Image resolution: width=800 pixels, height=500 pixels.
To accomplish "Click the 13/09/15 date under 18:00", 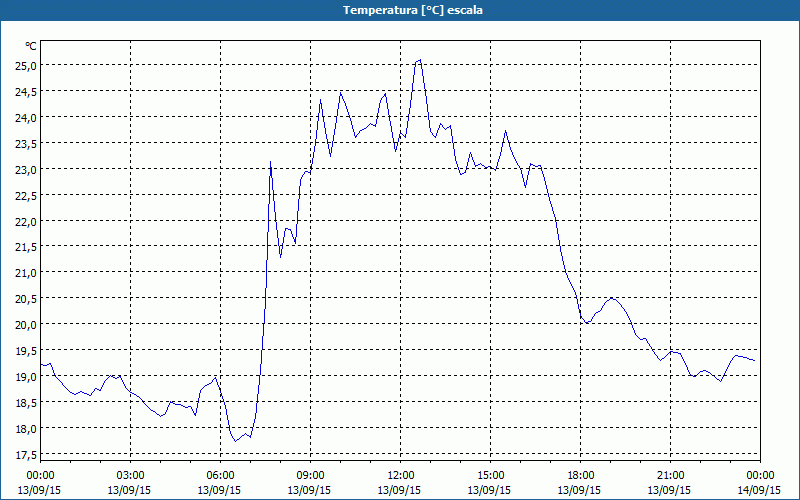I will point(580,490).
